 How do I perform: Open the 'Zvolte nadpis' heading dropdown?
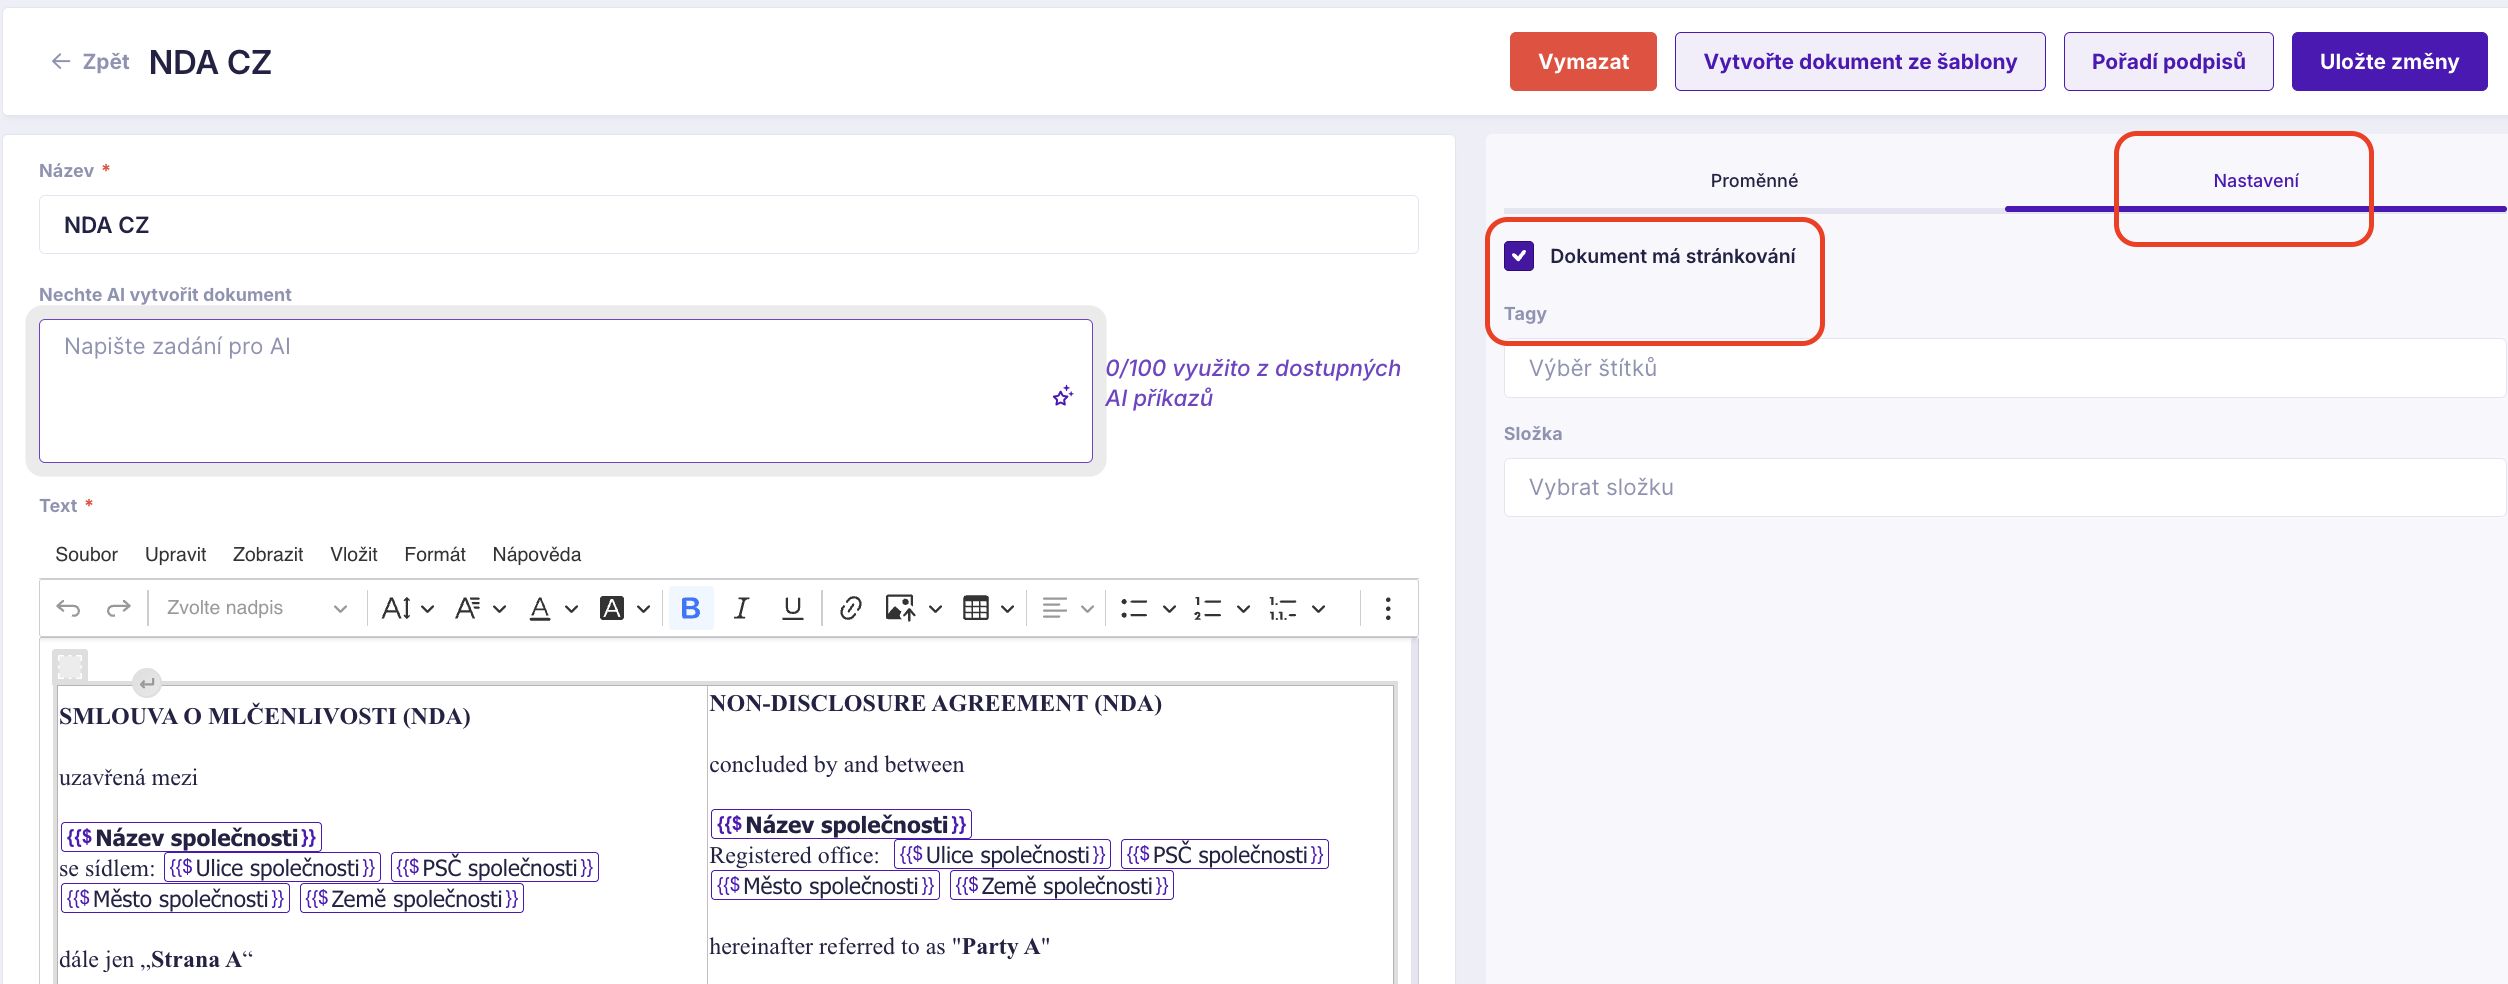point(256,608)
